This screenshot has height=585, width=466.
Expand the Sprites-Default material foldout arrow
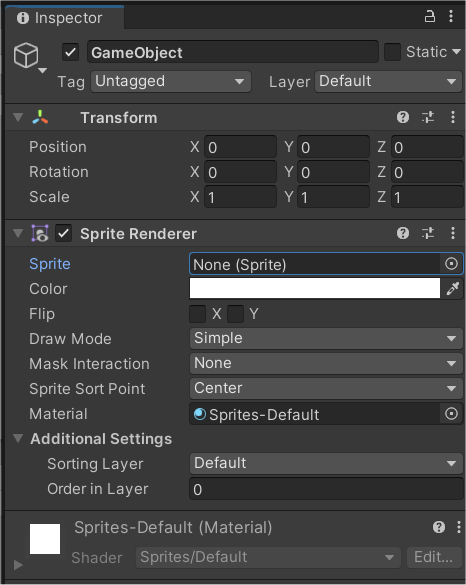click(x=18, y=565)
